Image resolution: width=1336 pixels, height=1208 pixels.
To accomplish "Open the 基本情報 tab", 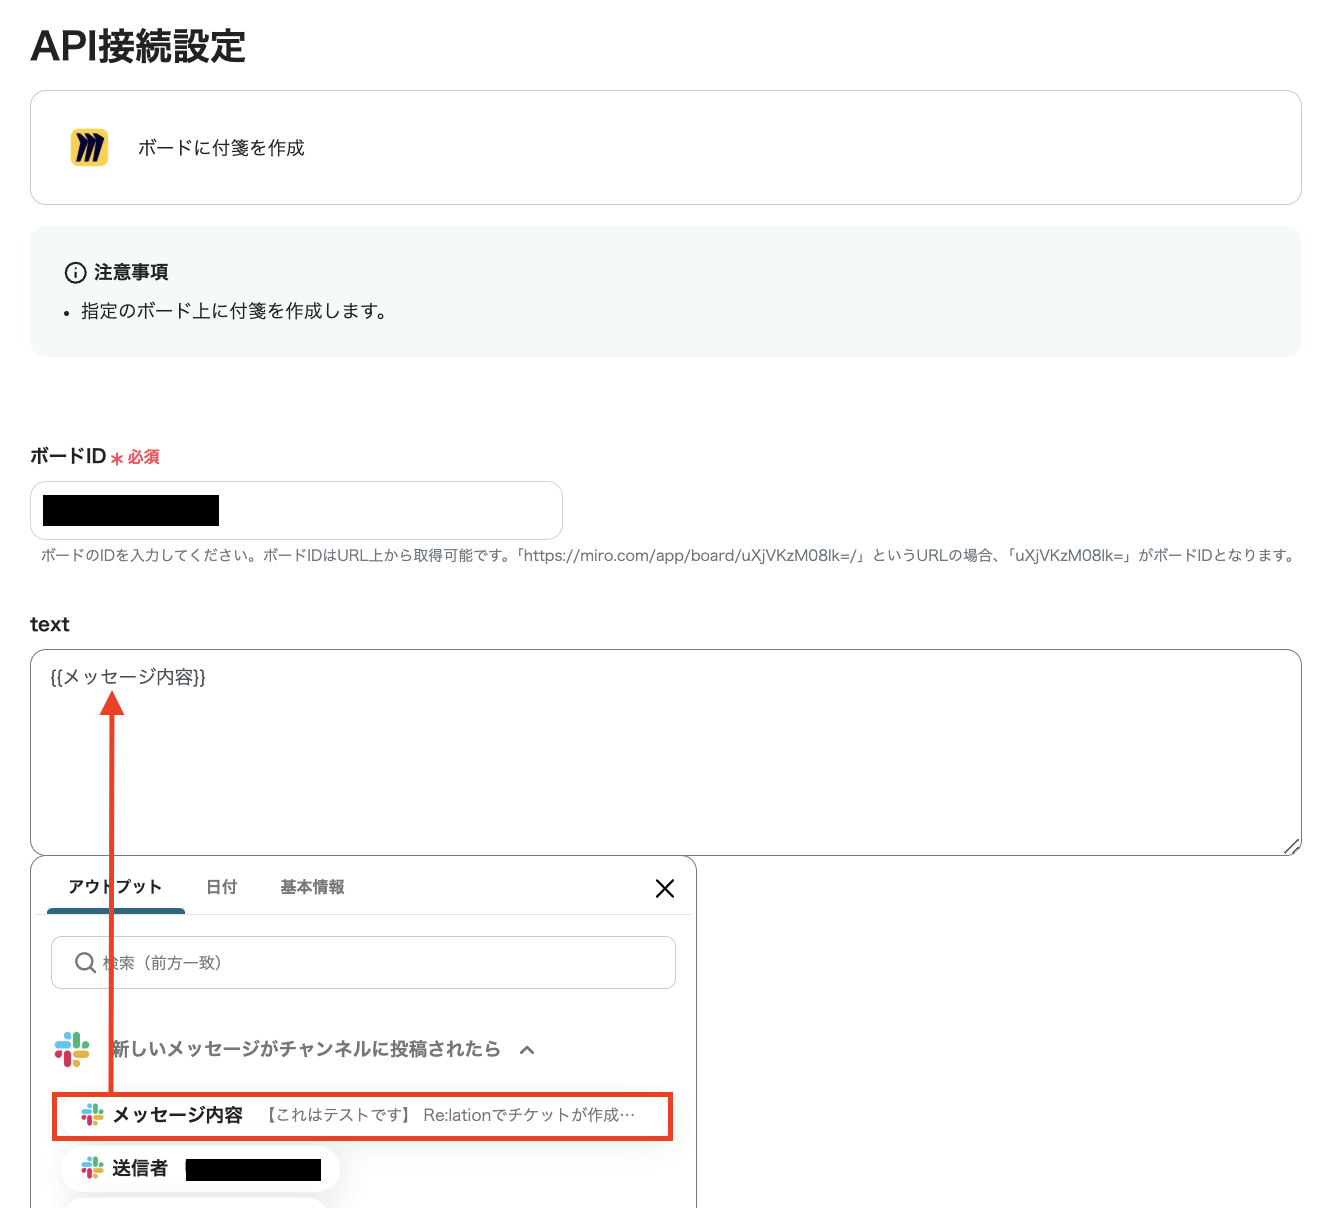I will 312,887.
